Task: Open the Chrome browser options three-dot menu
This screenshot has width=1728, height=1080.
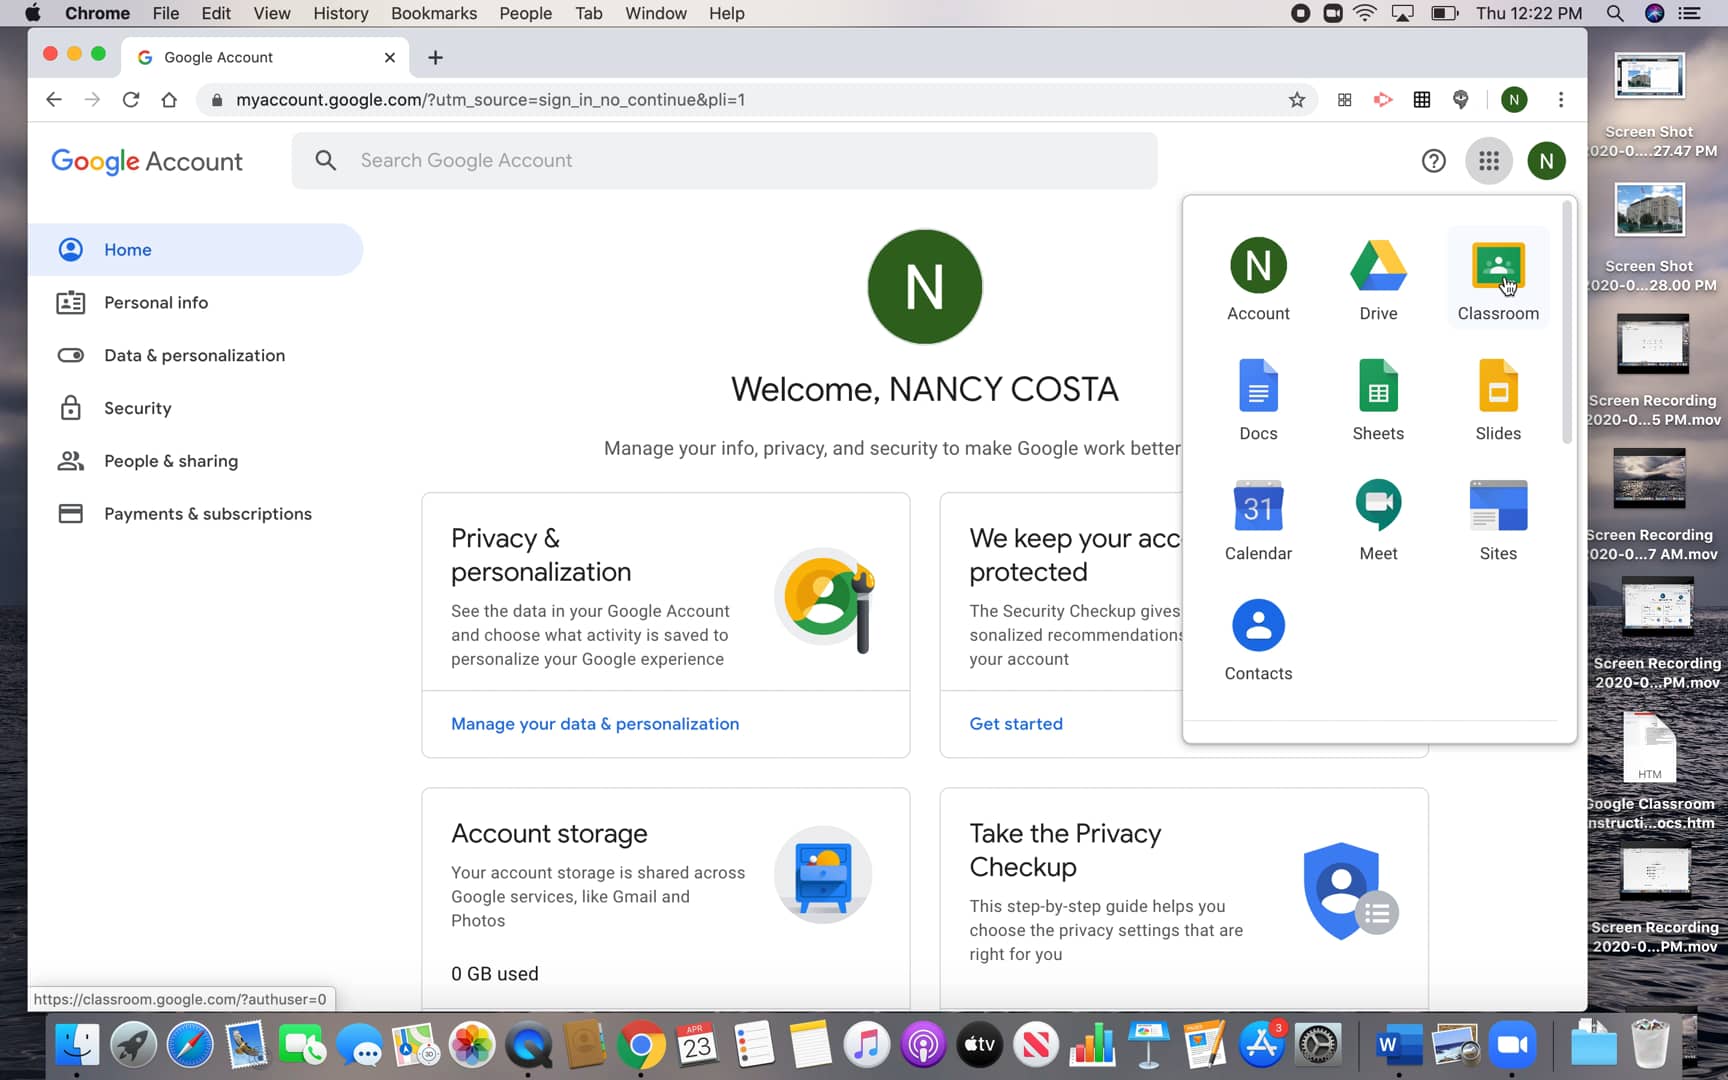Action: [1560, 100]
